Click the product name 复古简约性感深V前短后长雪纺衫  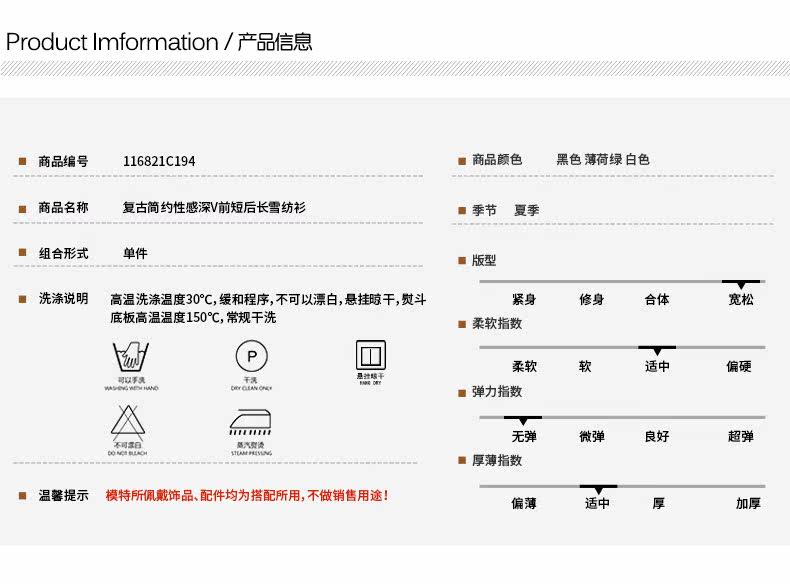pos(214,208)
